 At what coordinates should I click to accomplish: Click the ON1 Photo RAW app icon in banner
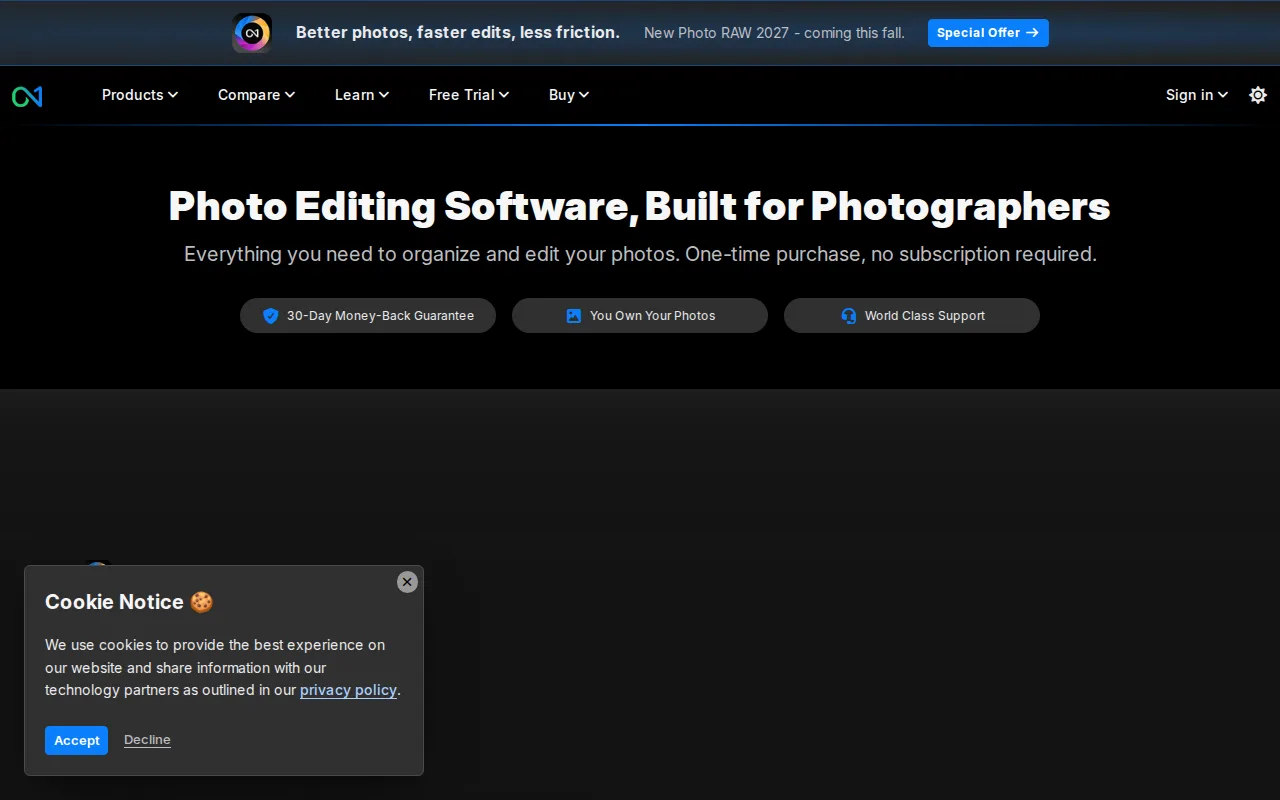pos(252,33)
